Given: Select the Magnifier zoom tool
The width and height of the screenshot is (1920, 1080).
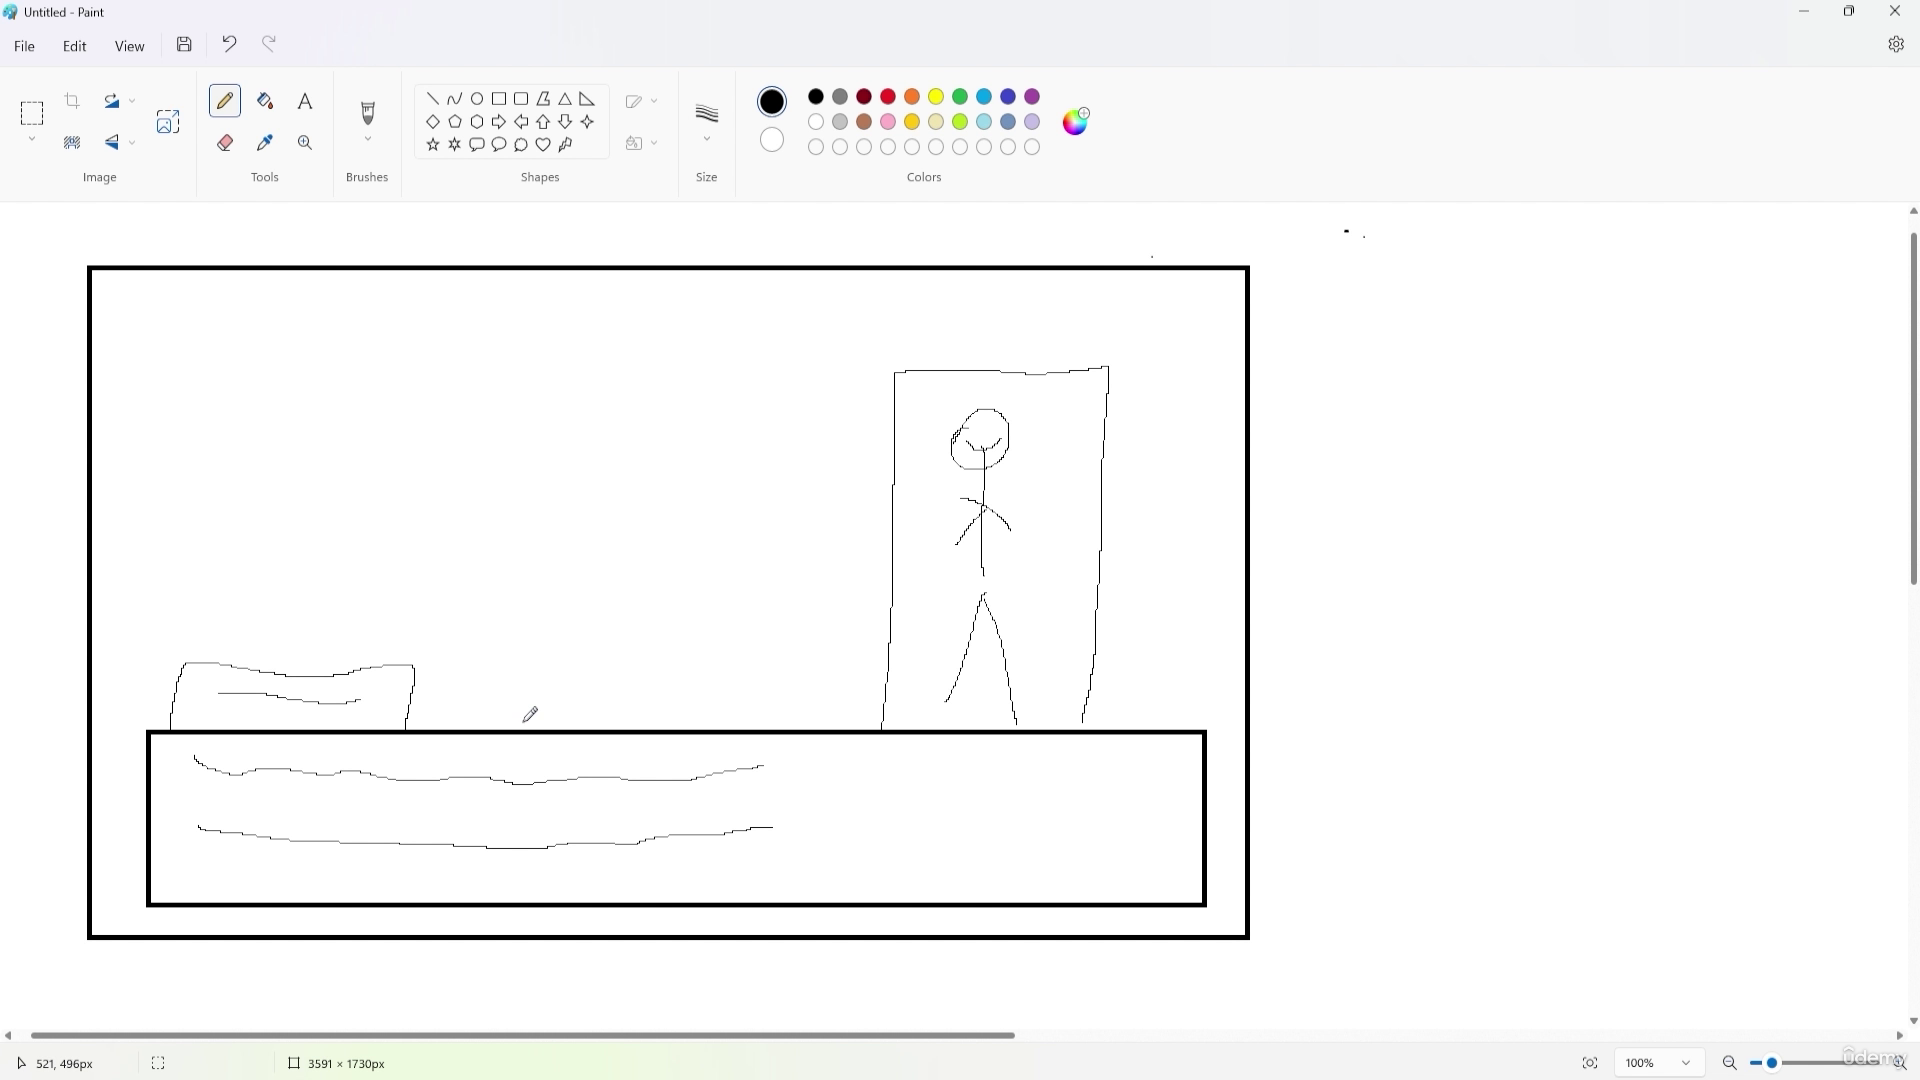Looking at the screenshot, I should click(305, 143).
